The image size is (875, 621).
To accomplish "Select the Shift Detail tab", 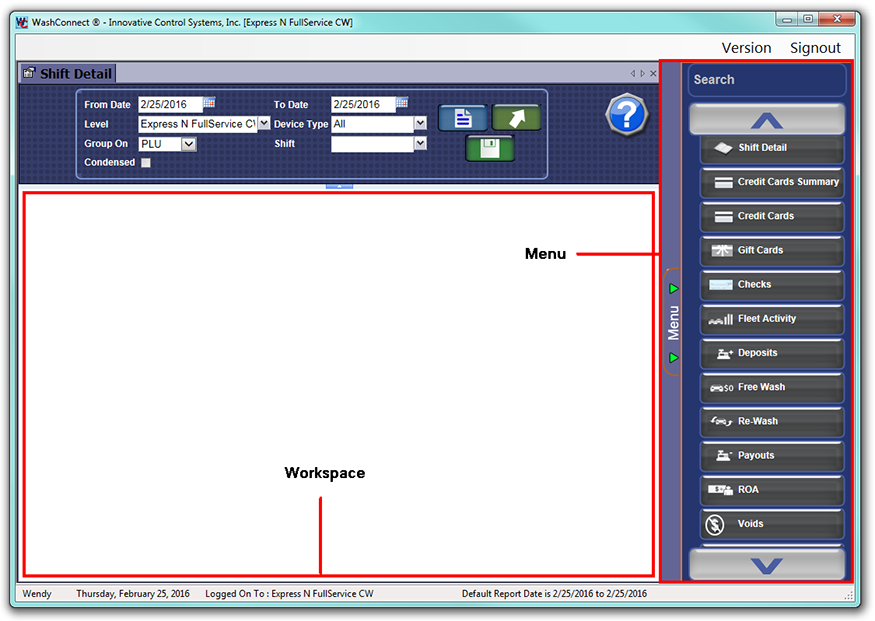I will tap(68, 73).
